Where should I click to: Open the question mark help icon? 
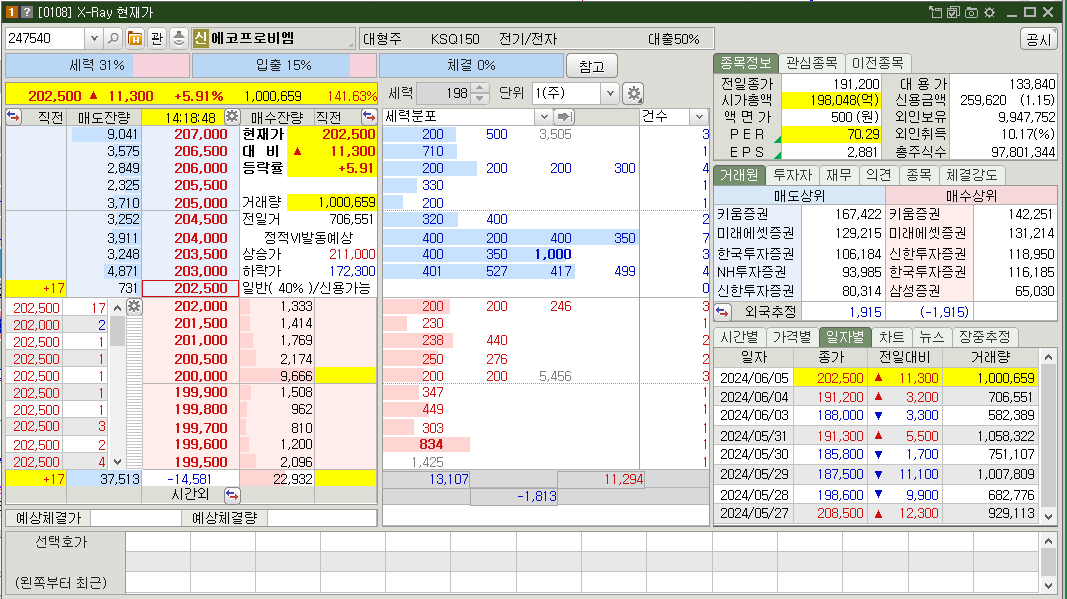tap(27, 12)
